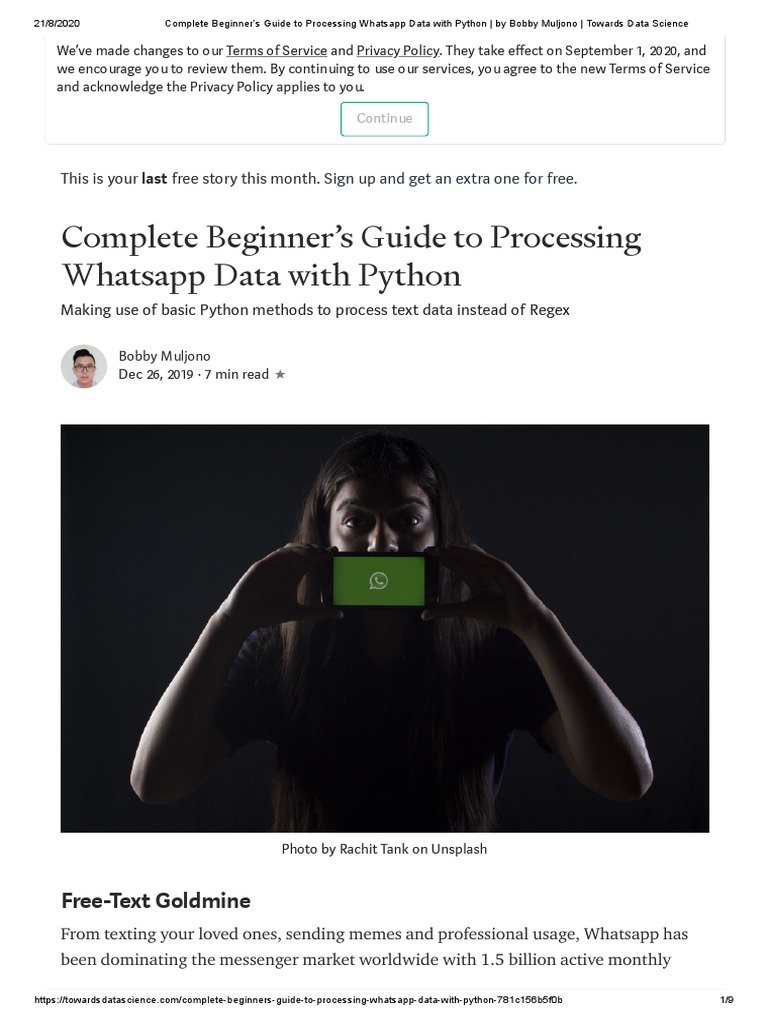Open author name Bobby Muljono

coord(164,356)
